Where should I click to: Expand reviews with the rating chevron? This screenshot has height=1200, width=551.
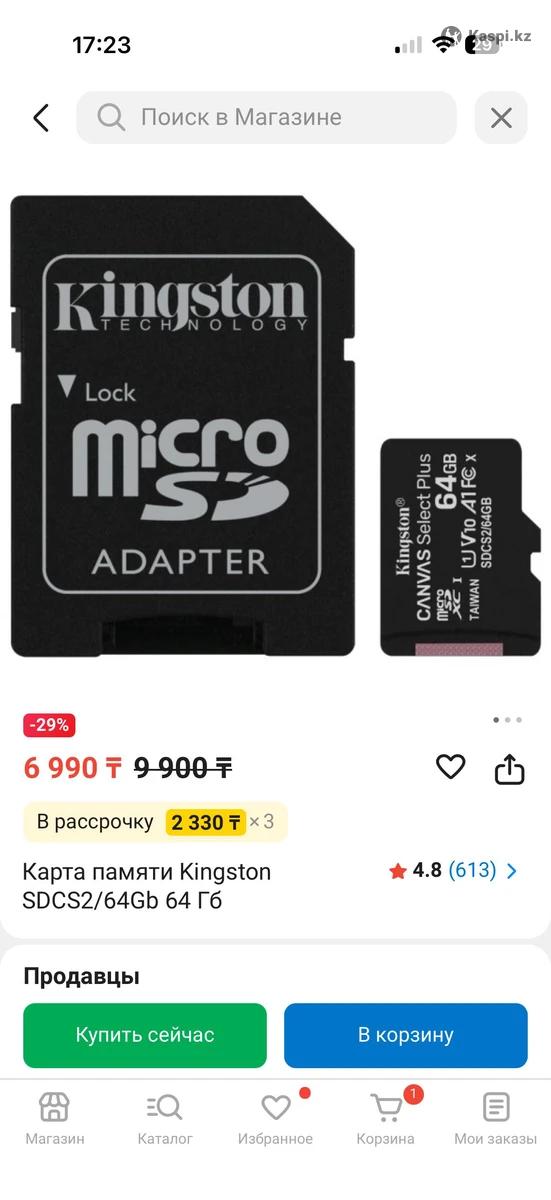(x=512, y=871)
